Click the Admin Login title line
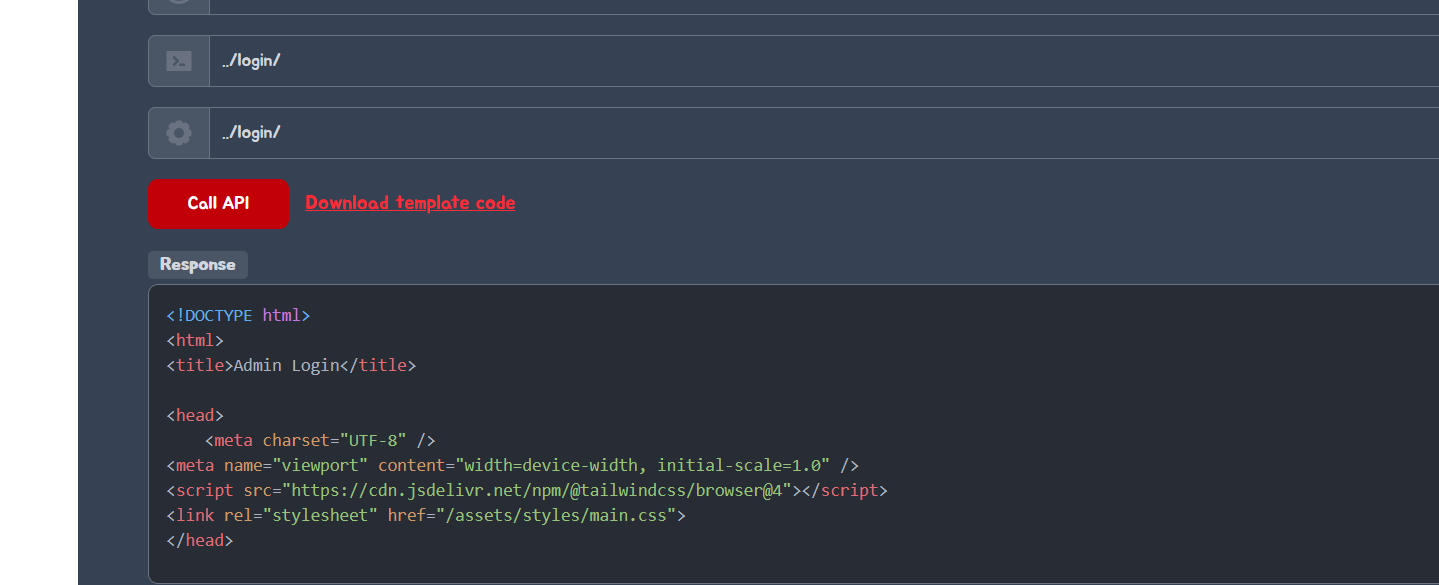The image size is (1439, 585). coord(291,365)
